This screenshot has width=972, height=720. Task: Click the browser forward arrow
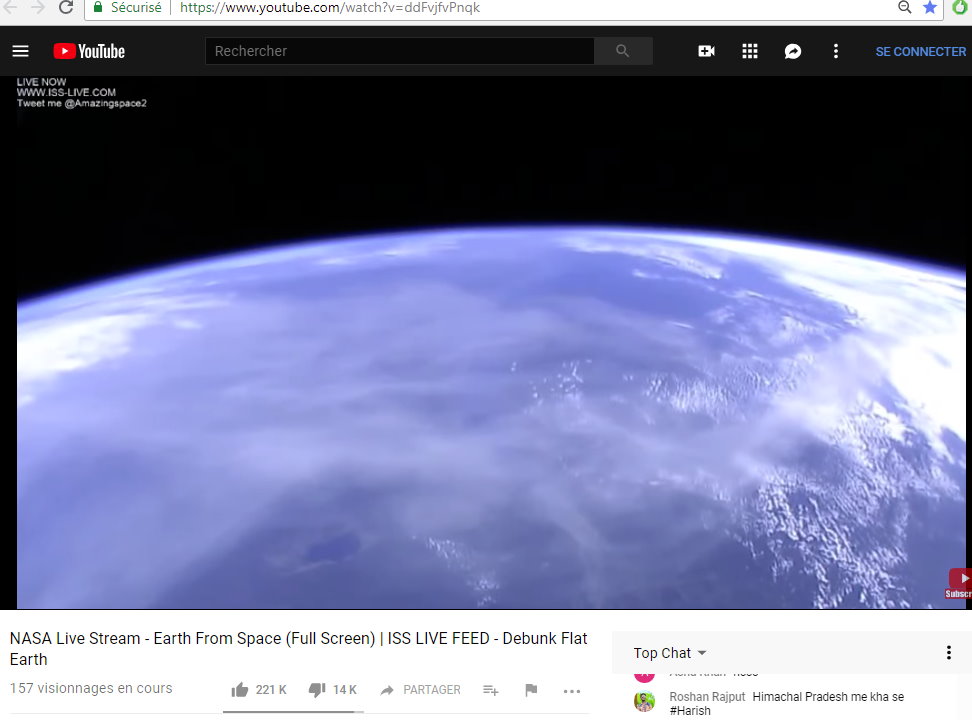click(x=38, y=7)
